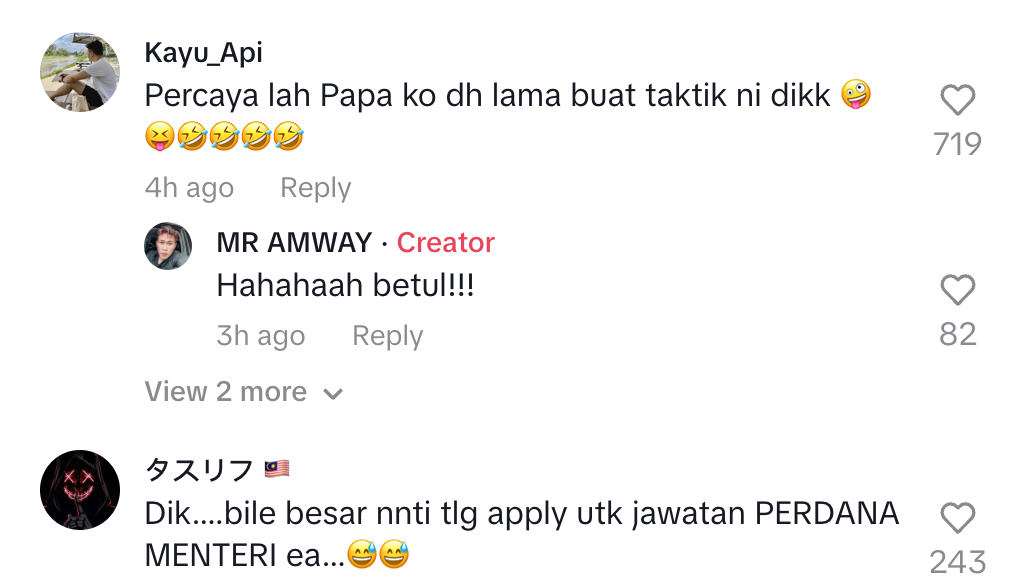Viewport: 1030px width, 584px height.
Task: Open the red neon mask avatar
Action: (80, 490)
